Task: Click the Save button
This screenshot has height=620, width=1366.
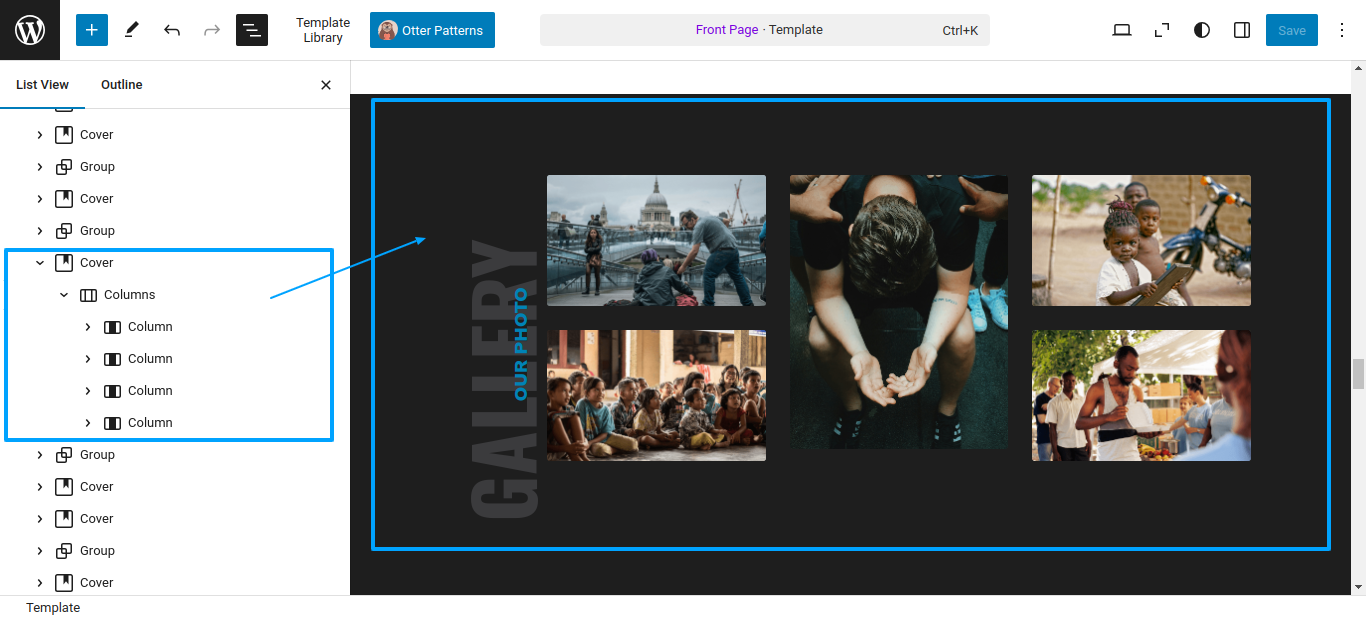Action: 1292,30
